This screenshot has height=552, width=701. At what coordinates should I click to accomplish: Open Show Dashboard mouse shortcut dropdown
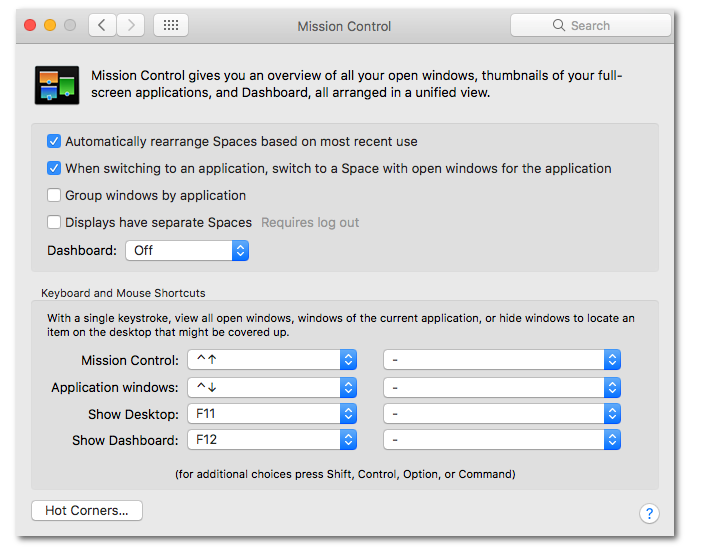pos(502,440)
